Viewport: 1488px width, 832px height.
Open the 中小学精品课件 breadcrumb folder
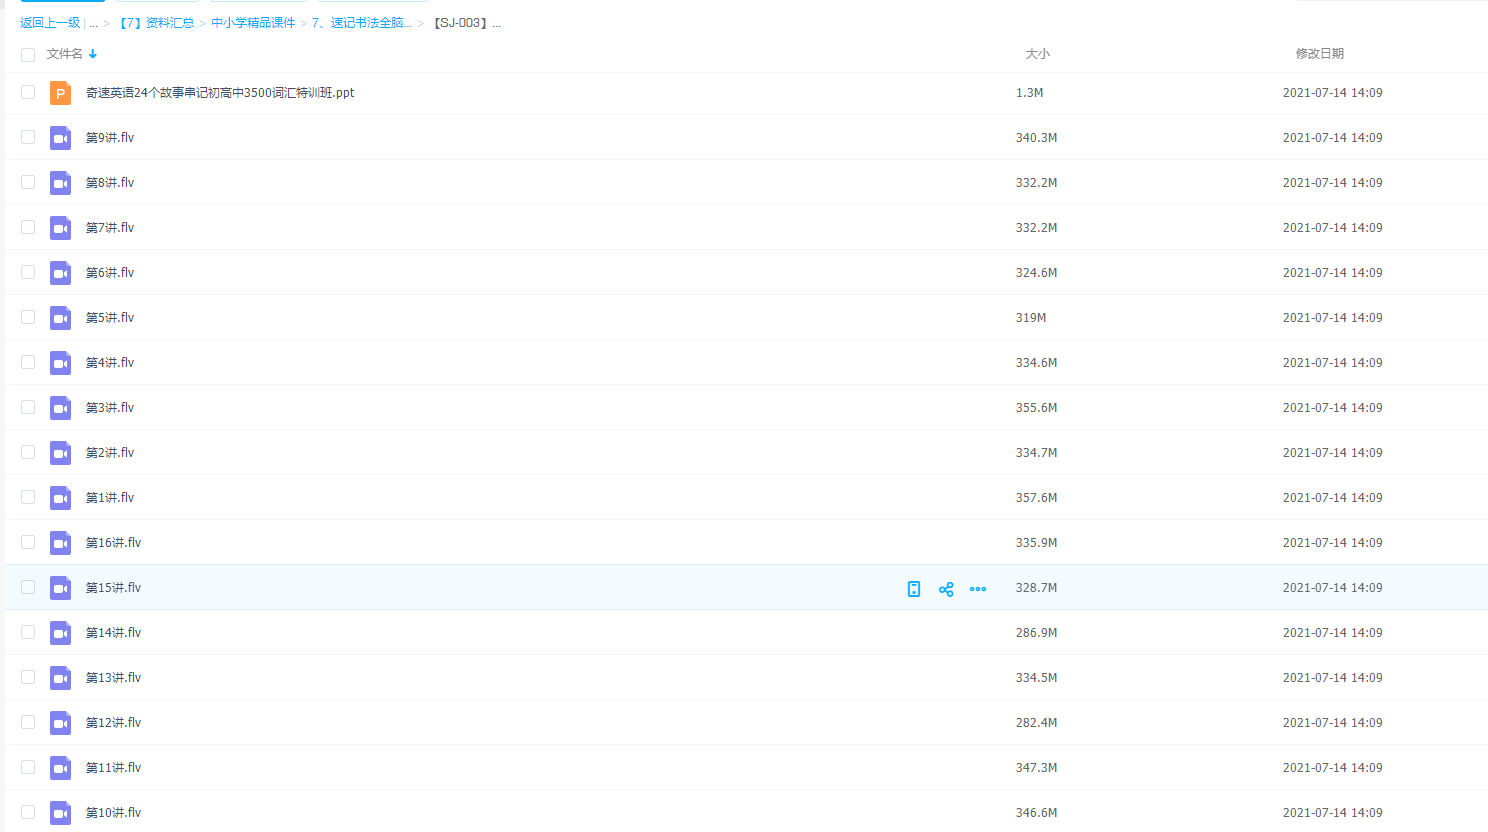[x=253, y=23]
